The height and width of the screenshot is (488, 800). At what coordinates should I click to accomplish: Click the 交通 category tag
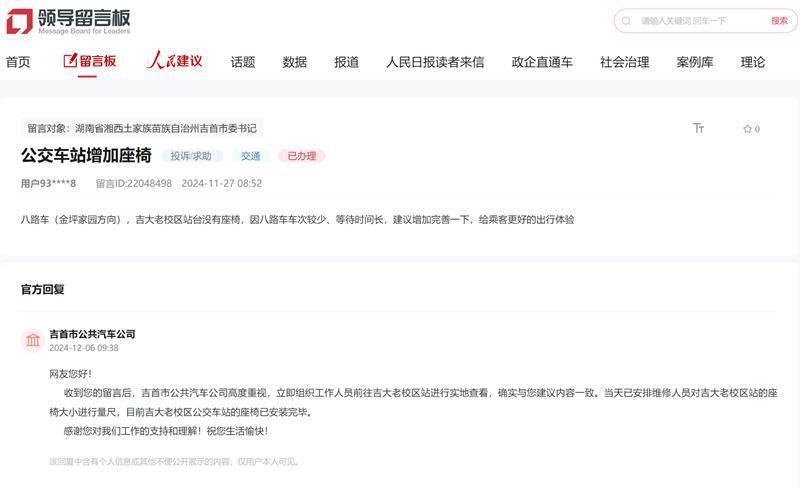pyautogui.click(x=251, y=156)
